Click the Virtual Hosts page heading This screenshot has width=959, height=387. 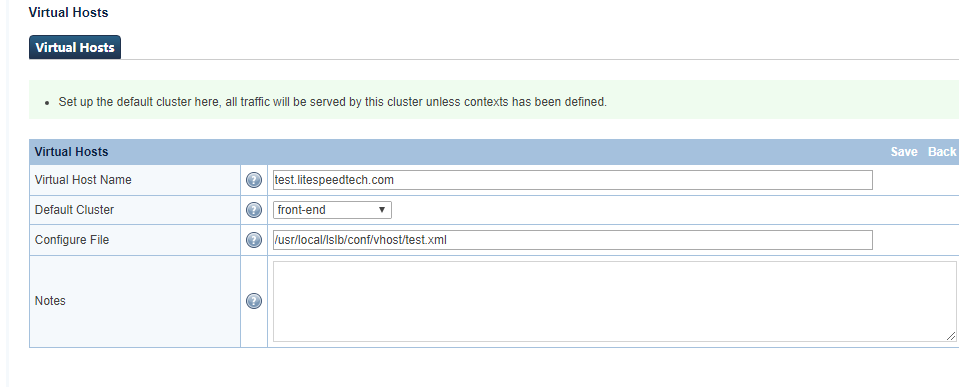click(x=68, y=12)
